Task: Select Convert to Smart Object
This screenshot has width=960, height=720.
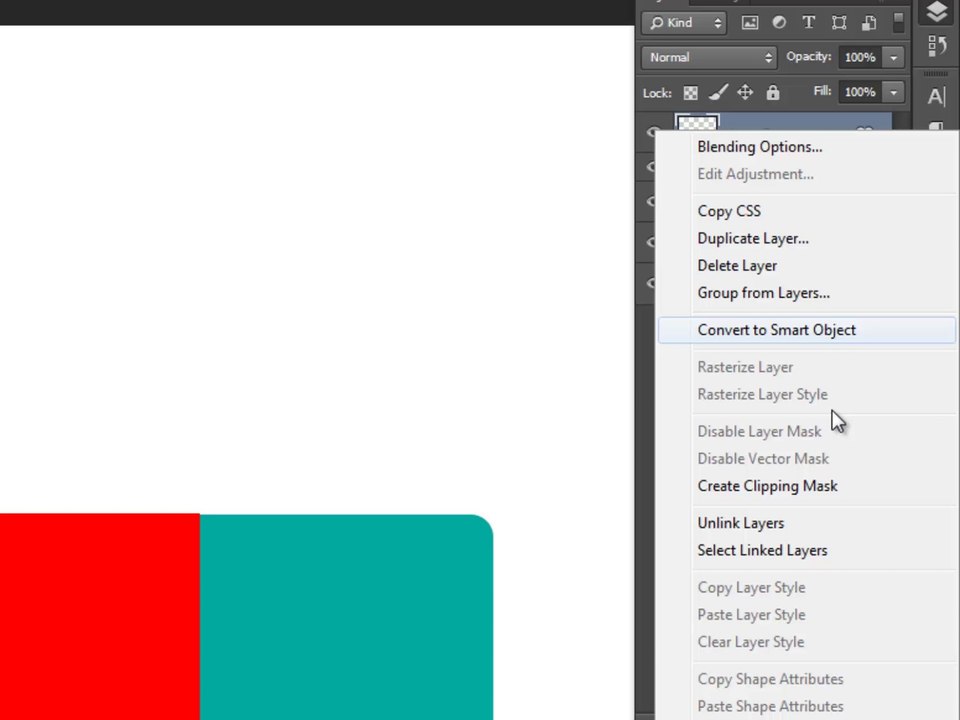Action: (x=806, y=330)
